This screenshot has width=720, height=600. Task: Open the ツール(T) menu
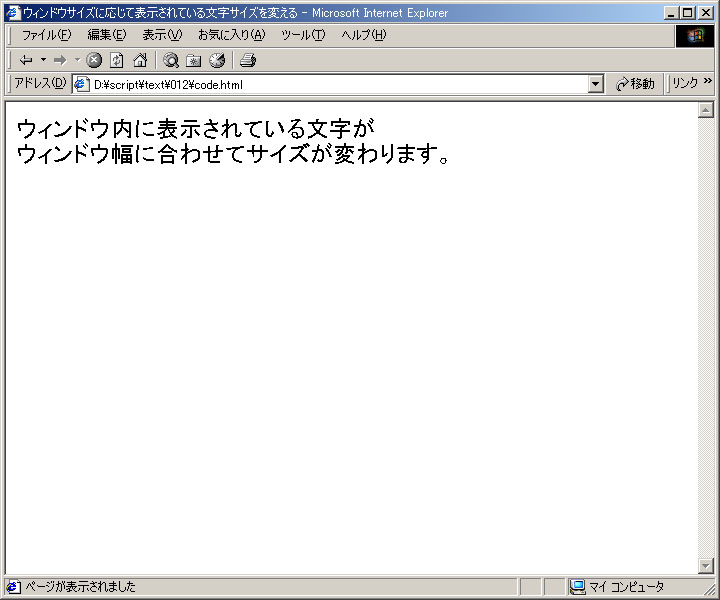[x=303, y=35]
